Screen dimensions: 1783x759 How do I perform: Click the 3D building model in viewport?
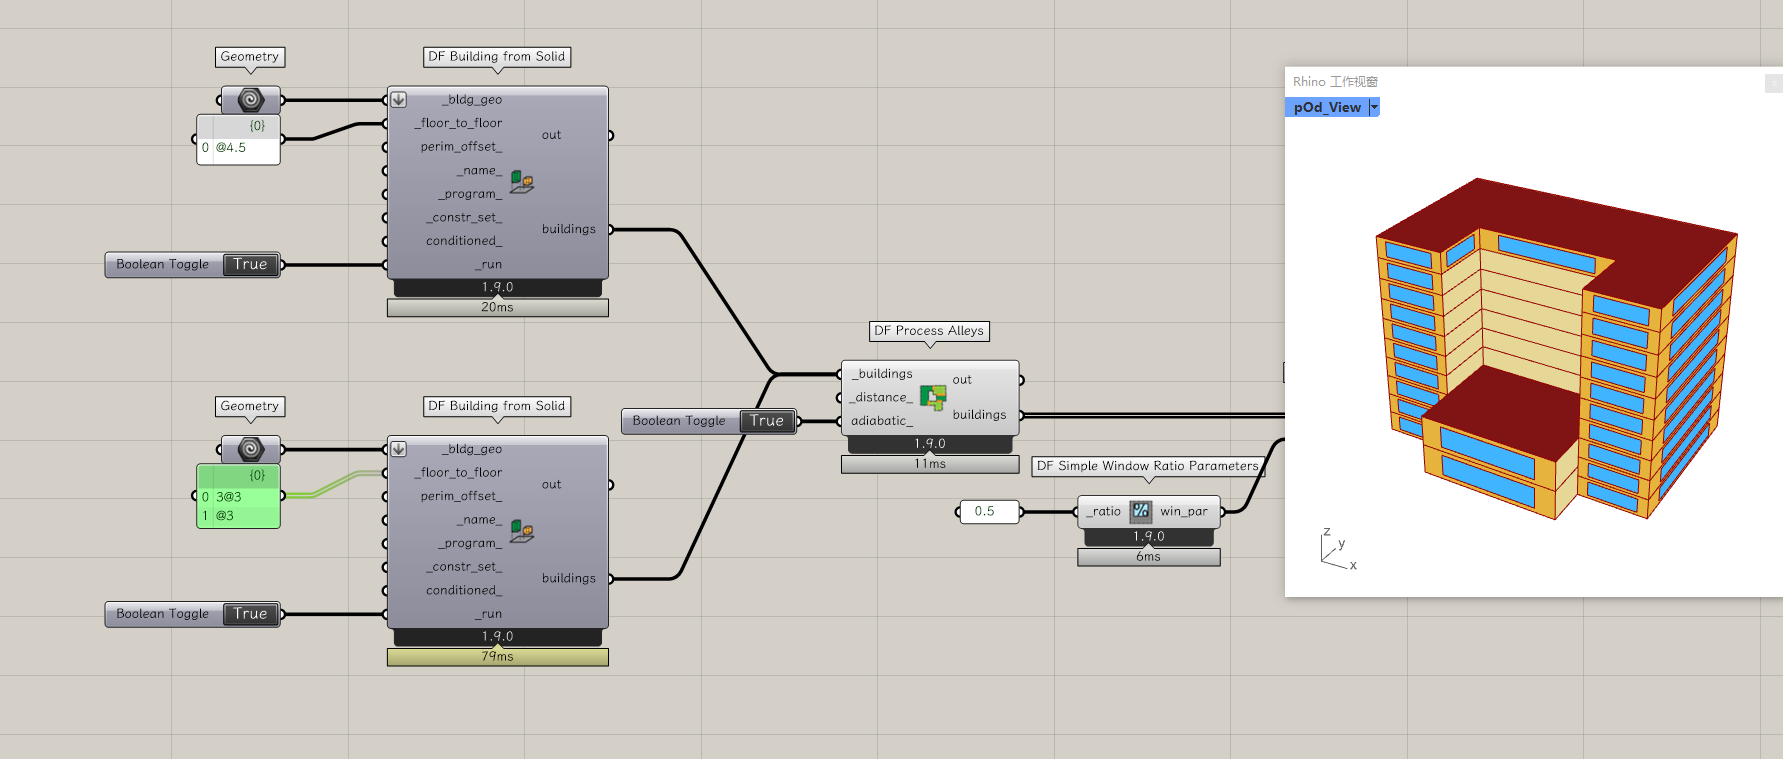[1550, 350]
